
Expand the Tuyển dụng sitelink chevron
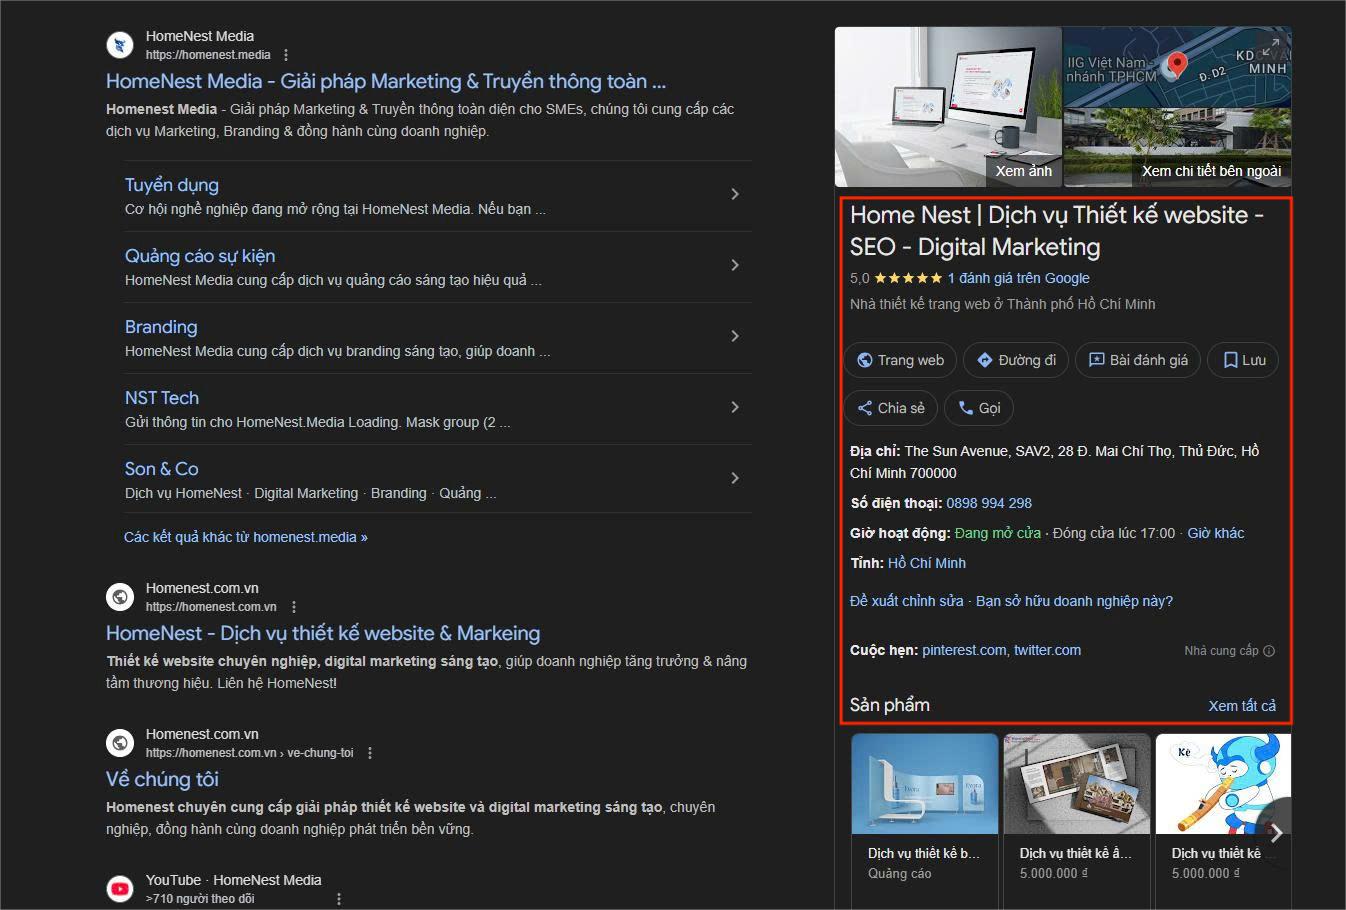735,194
